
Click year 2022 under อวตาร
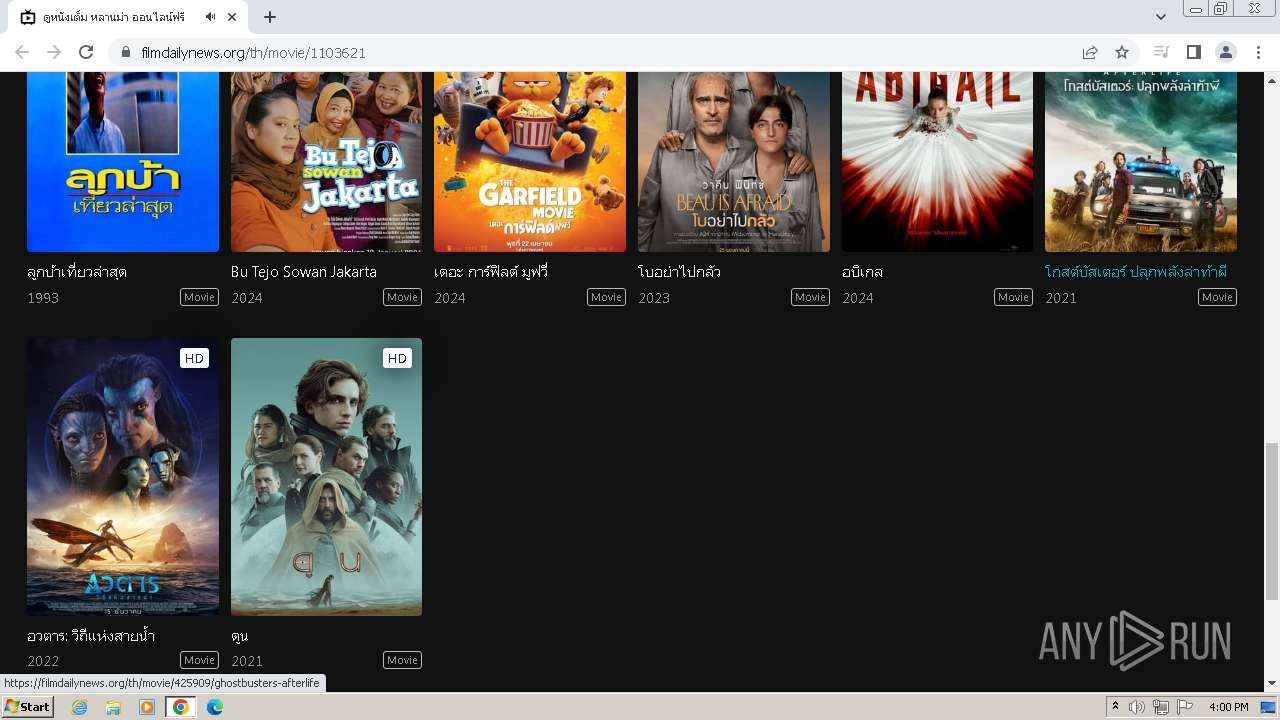coord(43,661)
